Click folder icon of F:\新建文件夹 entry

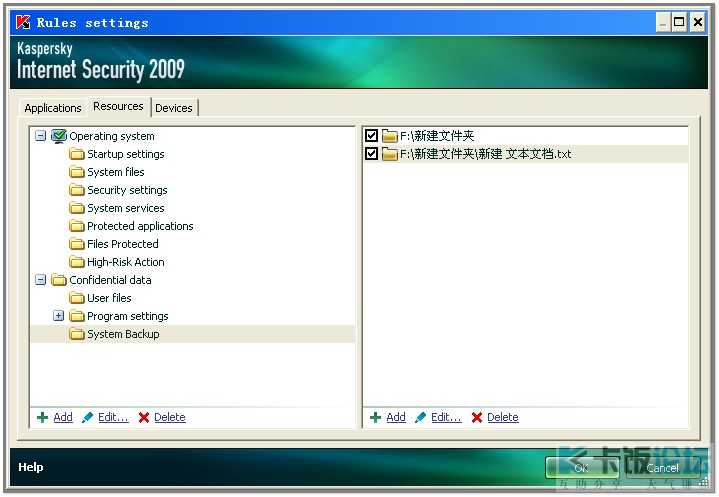click(x=389, y=136)
